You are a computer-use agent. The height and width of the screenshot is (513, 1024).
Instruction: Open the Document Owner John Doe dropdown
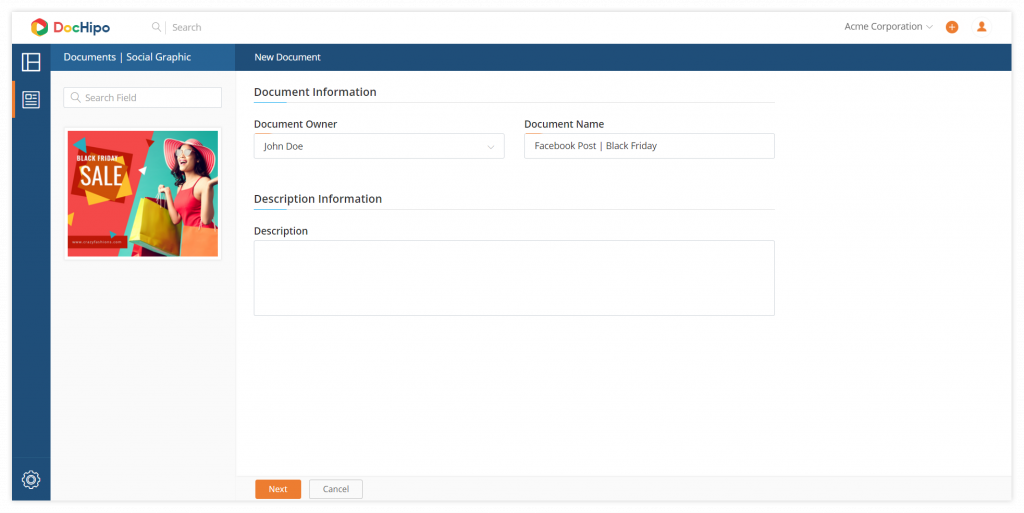[379, 146]
